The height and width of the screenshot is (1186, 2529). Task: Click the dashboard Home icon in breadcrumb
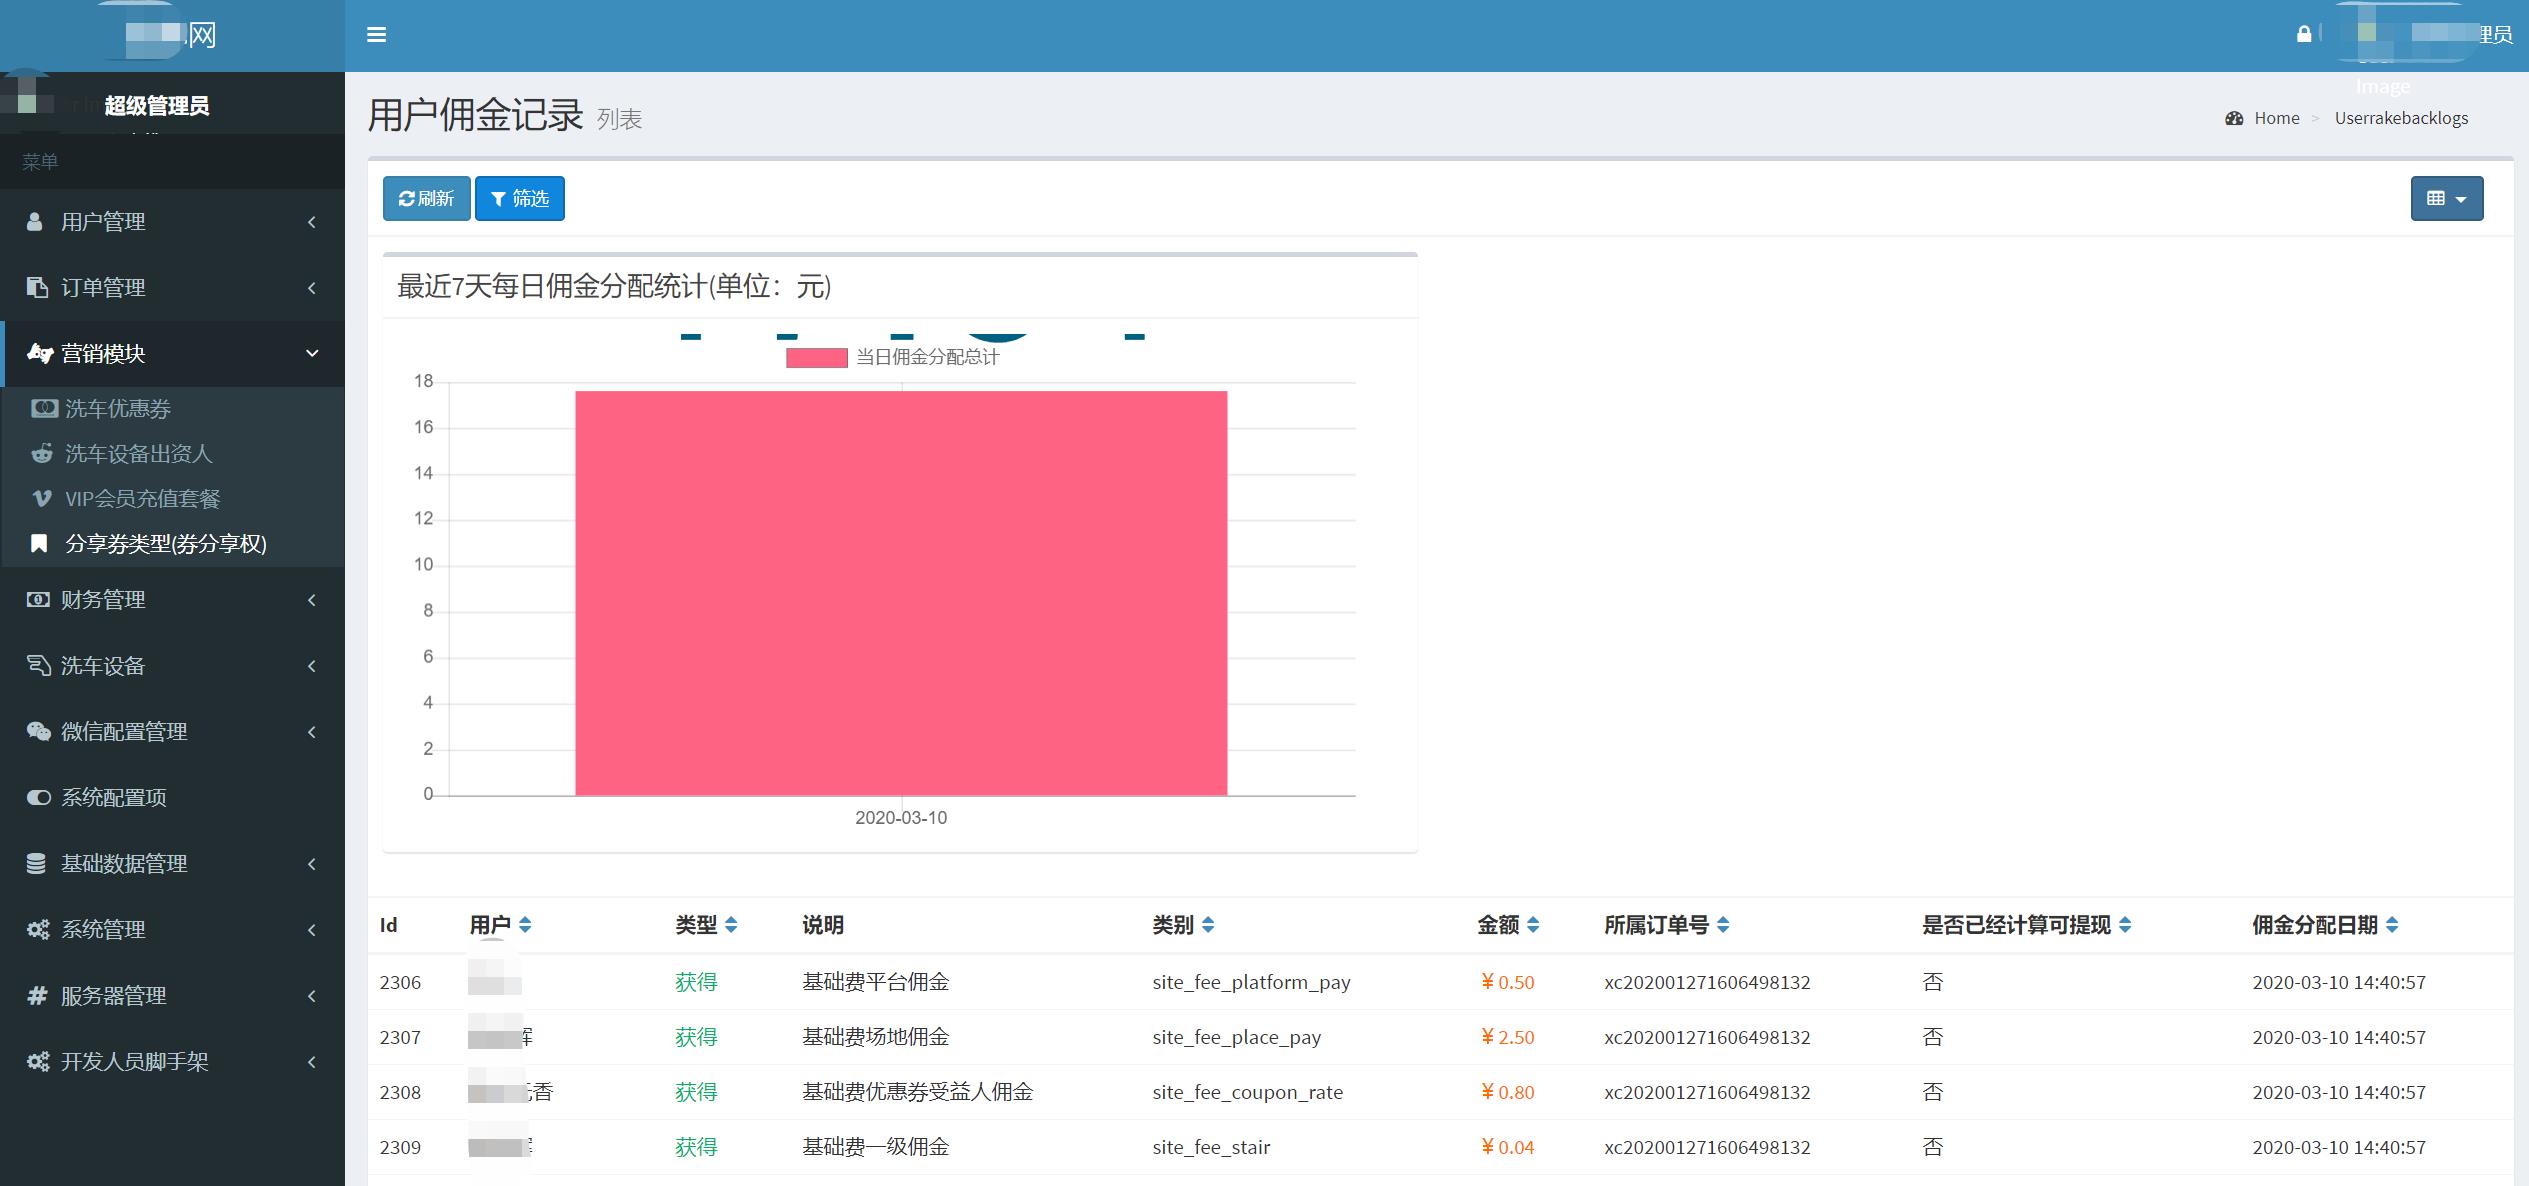pyautogui.click(x=2234, y=118)
